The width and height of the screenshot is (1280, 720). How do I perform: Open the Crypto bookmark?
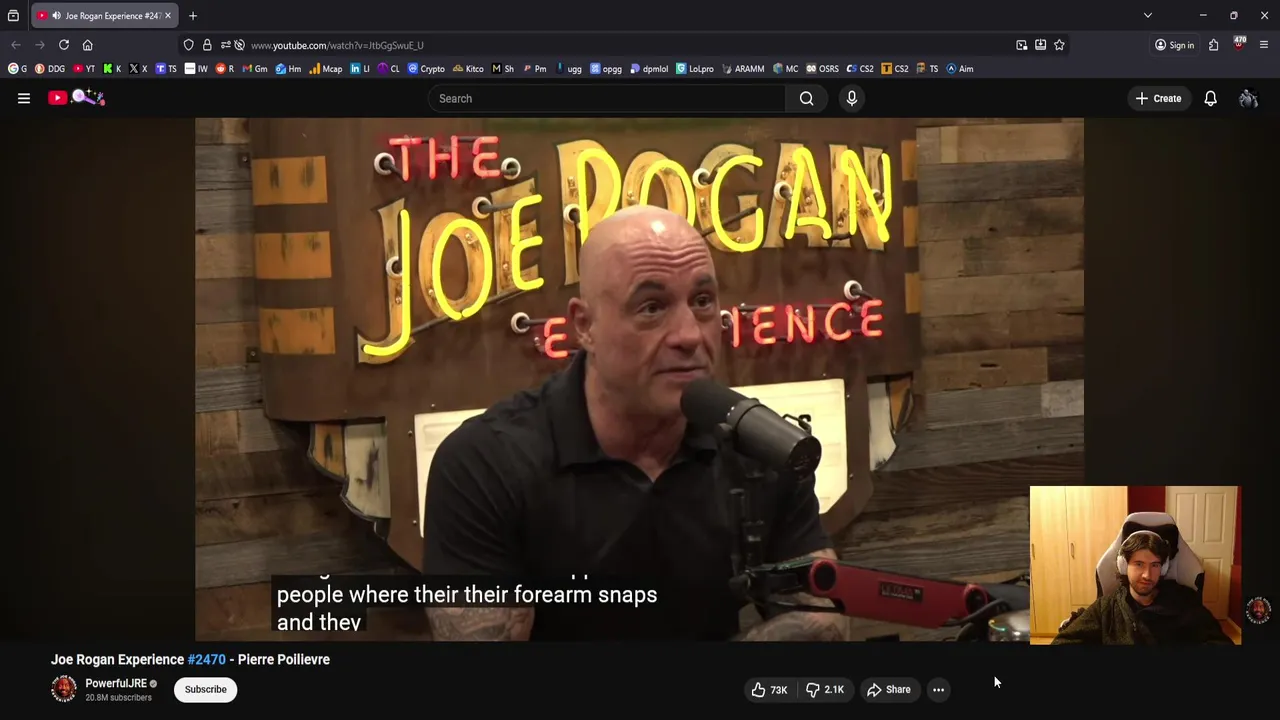coord(426,69)
